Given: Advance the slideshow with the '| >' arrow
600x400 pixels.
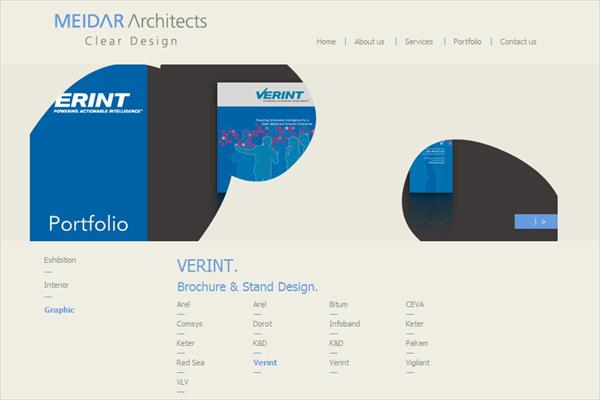Looking at the screenshot, I should pos(536,222).
